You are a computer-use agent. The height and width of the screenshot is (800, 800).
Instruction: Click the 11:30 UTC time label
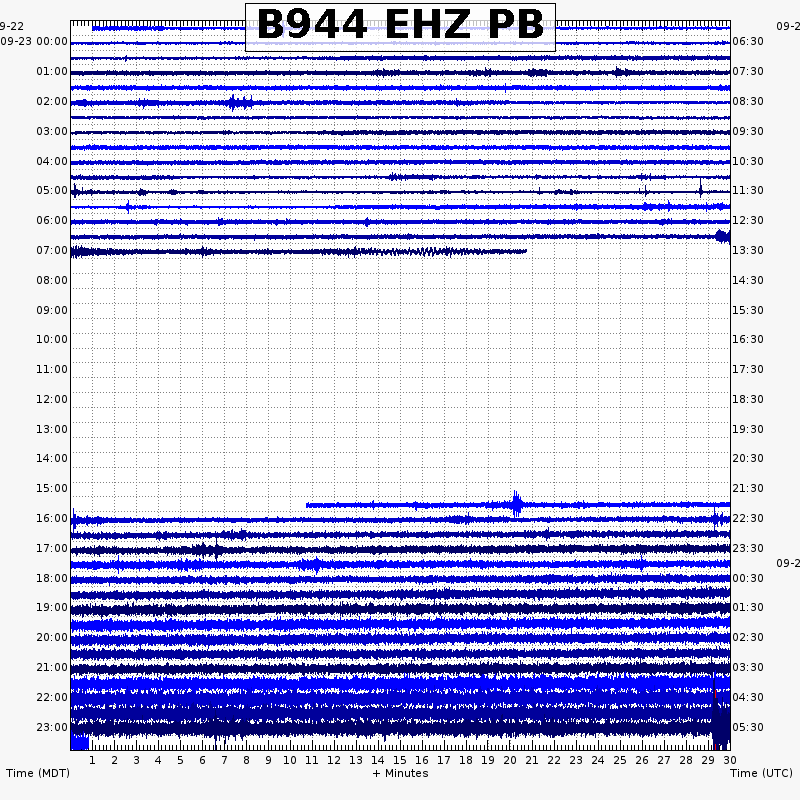748,190
